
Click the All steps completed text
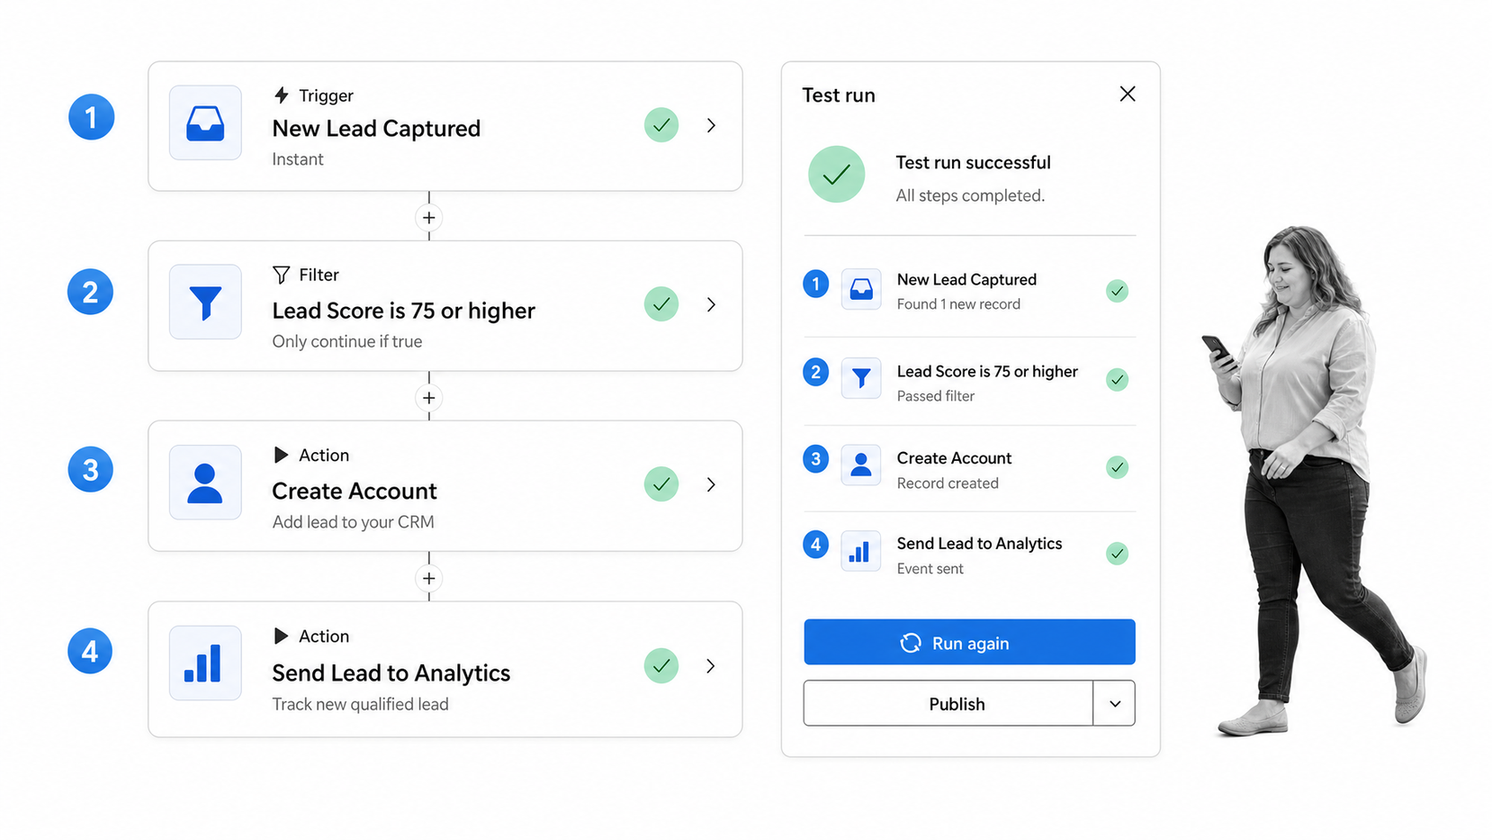click(970, 195)
